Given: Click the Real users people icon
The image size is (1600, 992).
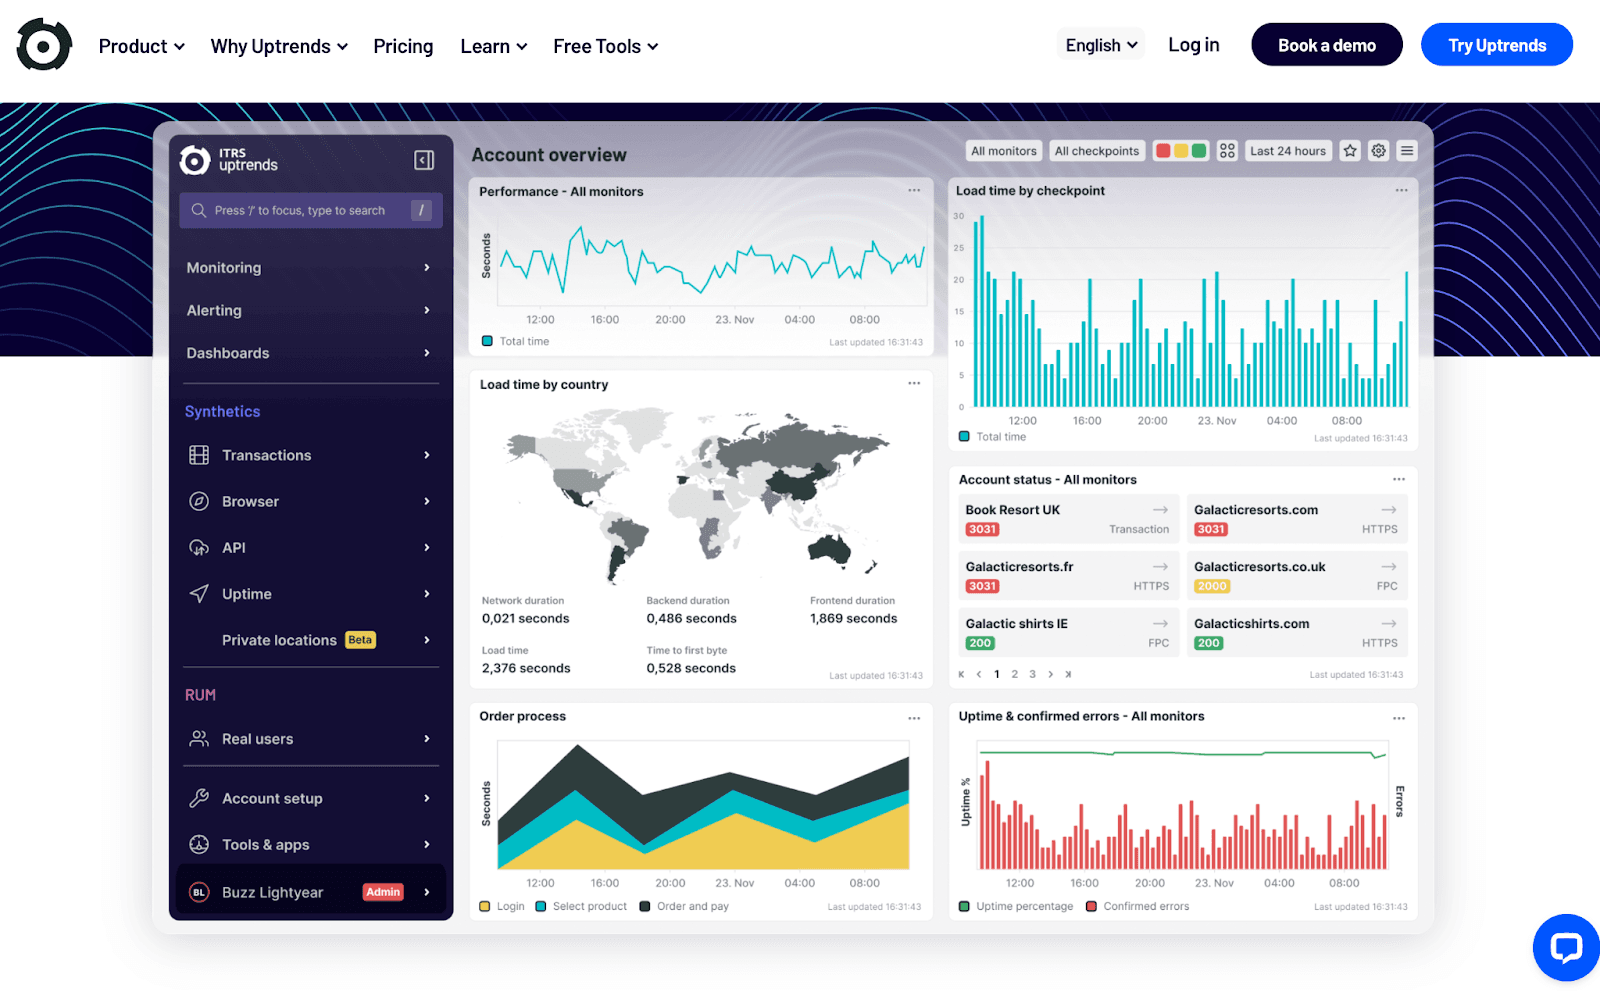Looking at the screenshot, I should [199, 739].
